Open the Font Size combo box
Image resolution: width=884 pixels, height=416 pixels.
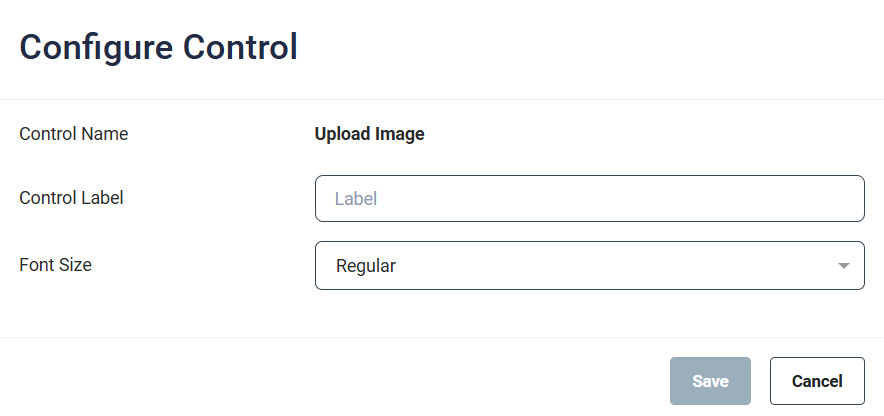[x=589, y=266]
